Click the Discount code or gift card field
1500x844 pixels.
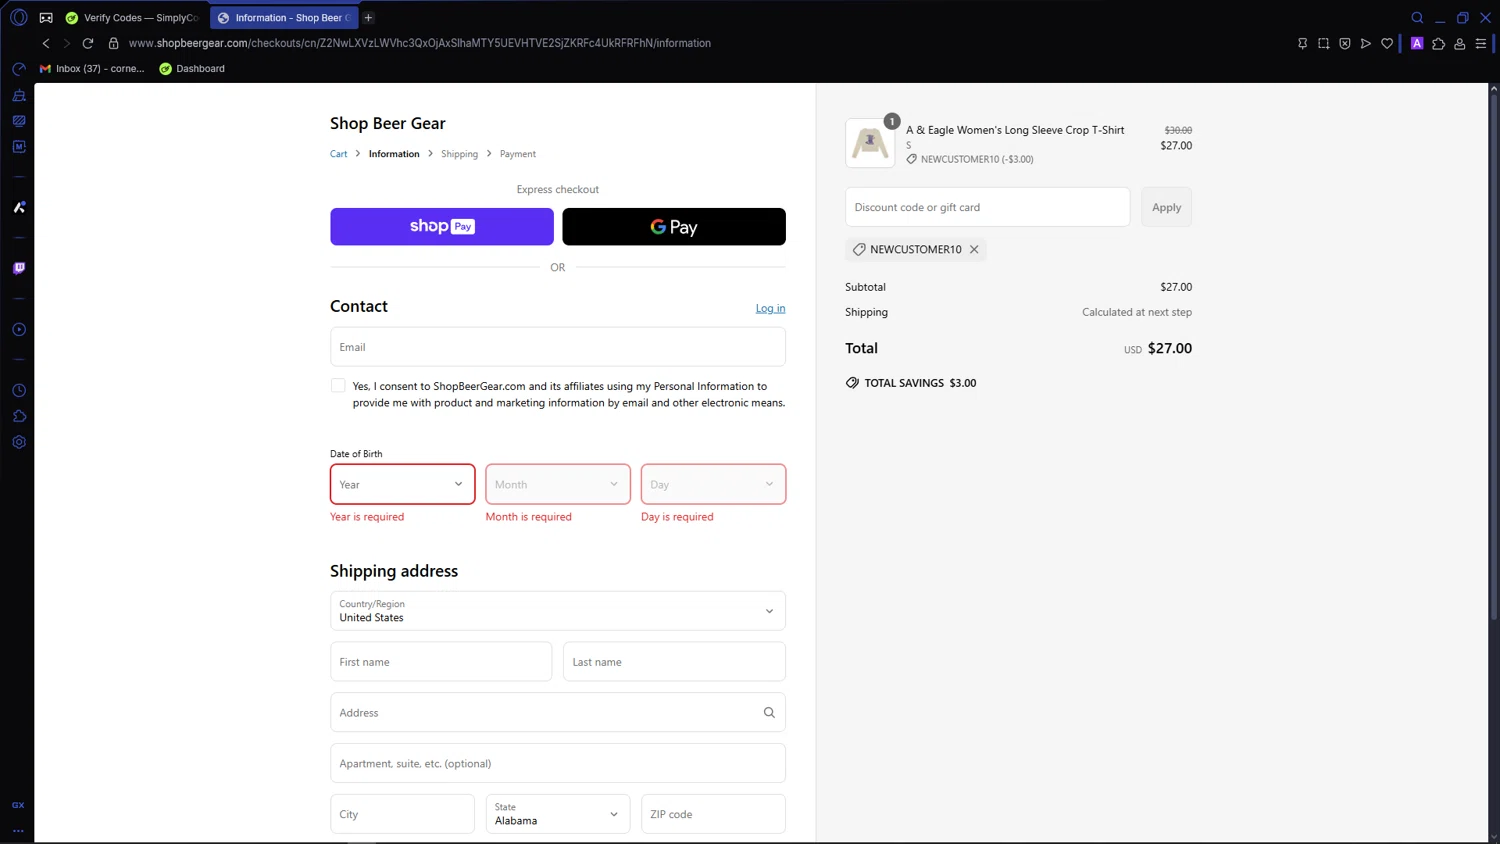pyautogui.click(x=988, y=207)
